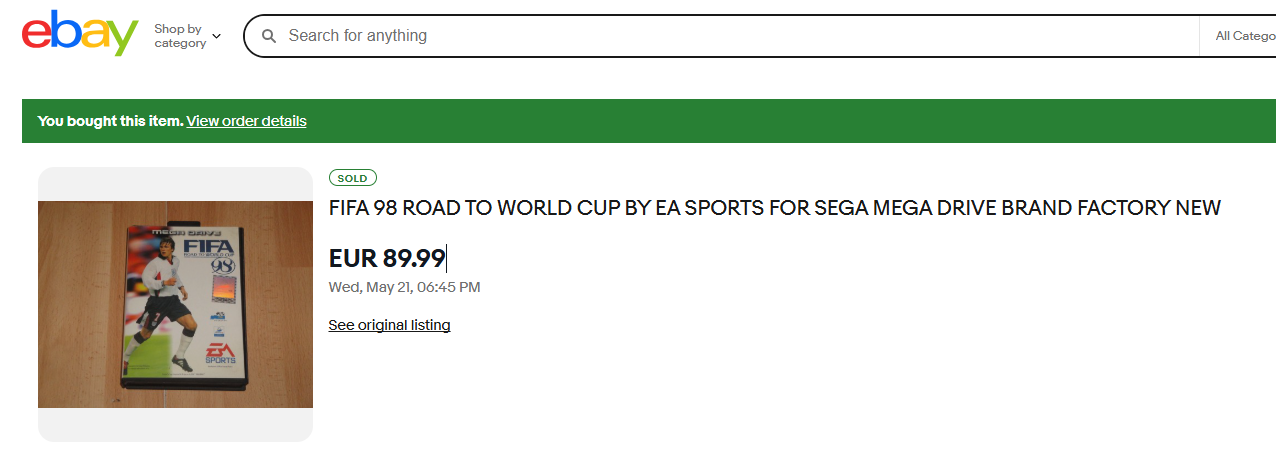
Task: Select the FIFA 98 Road to World Cup title
Action: click(x=775, y=208)
